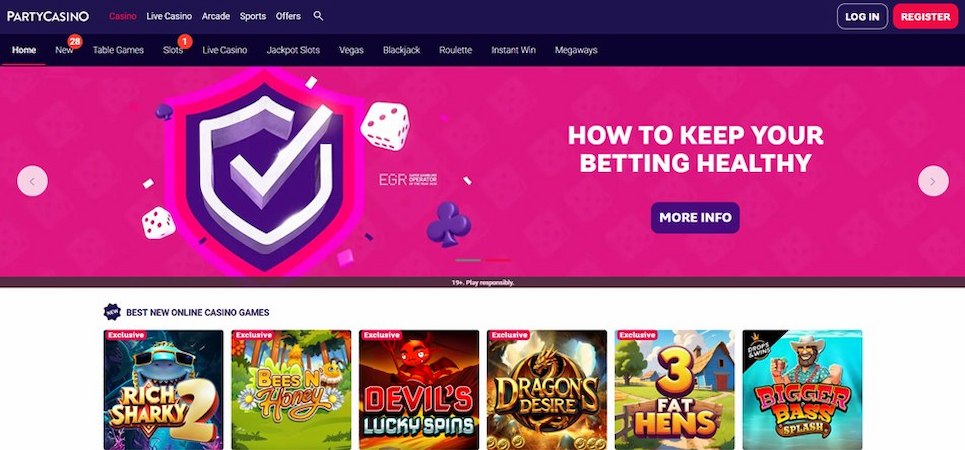Open the Jackpot Slots tab
The image size is (965, 450).
(x=293, y=50)
